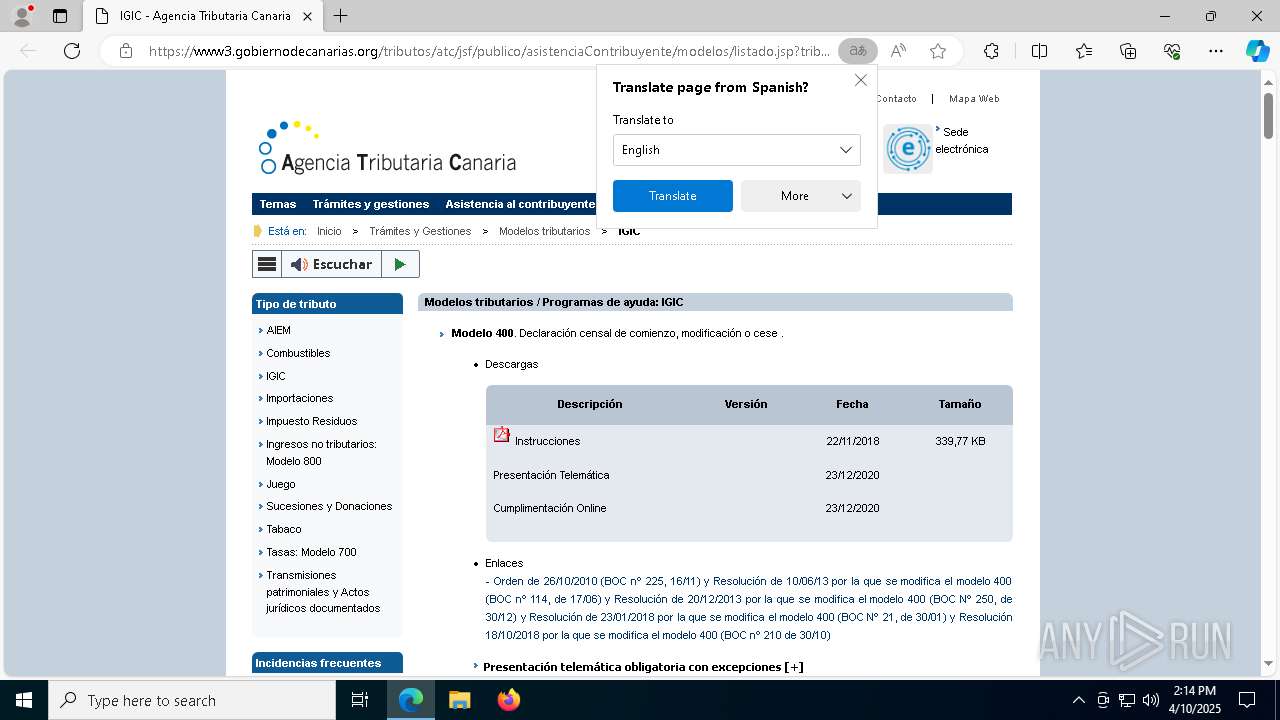Click the address bar URL
The width and height of the screenshot is (1280, 720).
click(489, 51)
